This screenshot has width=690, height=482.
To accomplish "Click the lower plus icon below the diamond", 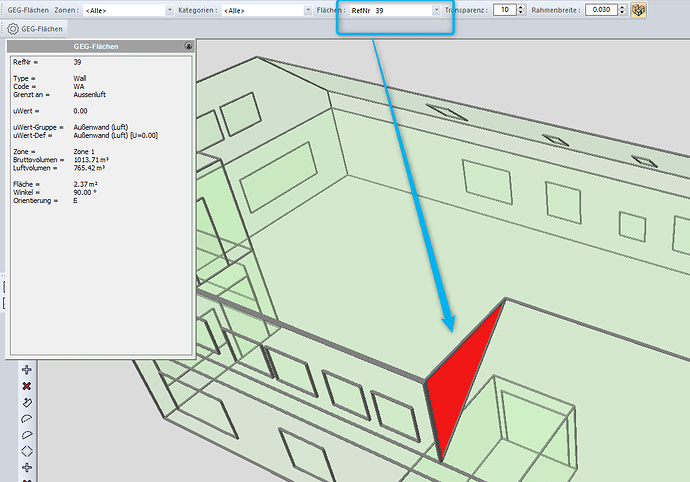I will 27,467.
